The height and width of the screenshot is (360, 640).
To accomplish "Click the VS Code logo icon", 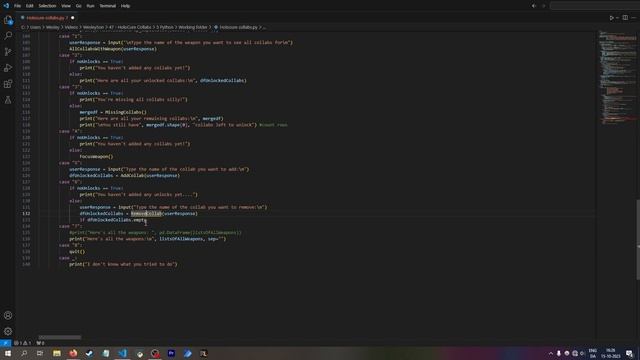I will pyautogui.click(x=6, y=6).
